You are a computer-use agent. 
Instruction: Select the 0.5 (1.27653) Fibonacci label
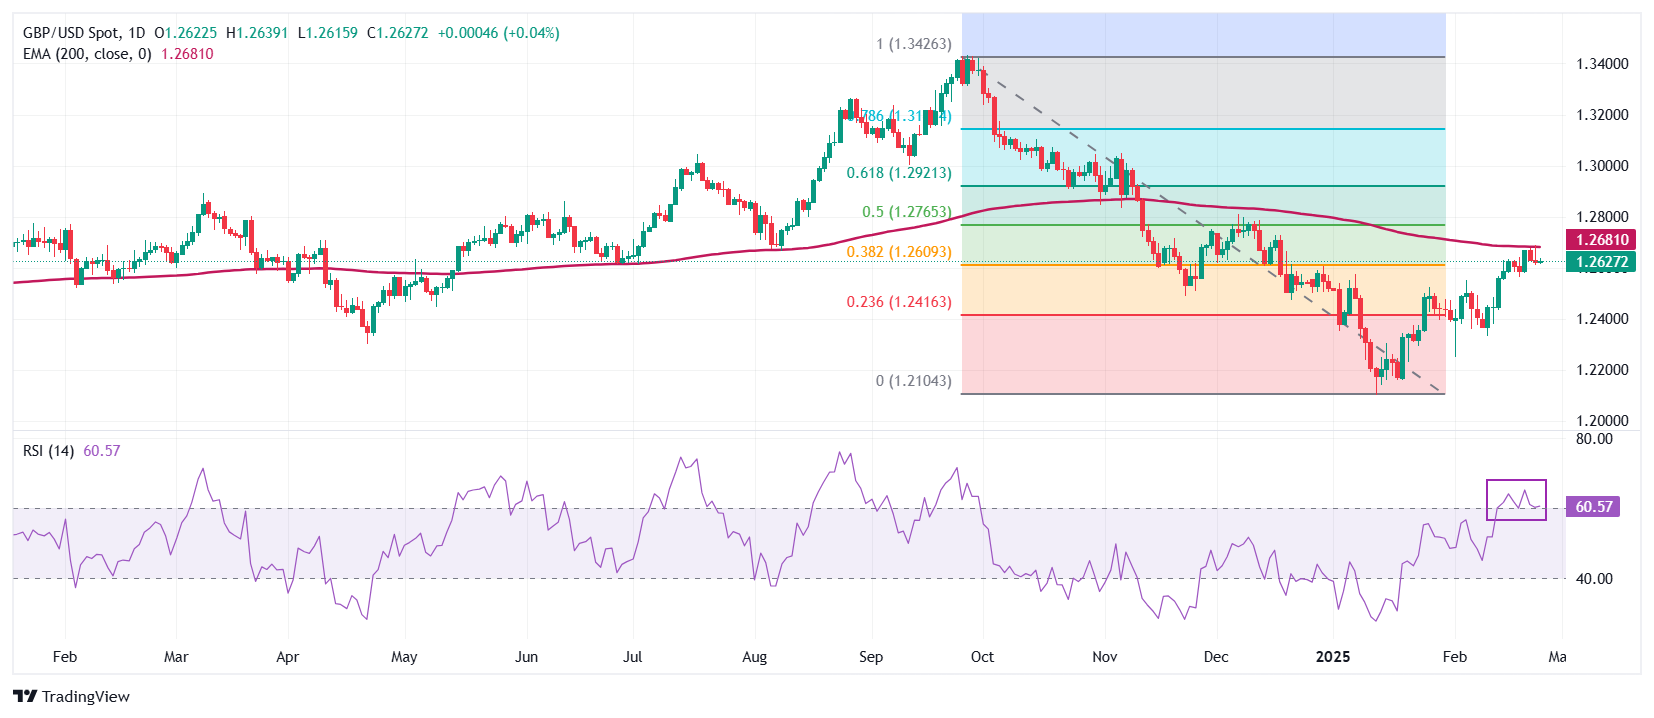[x=906, y=212]
